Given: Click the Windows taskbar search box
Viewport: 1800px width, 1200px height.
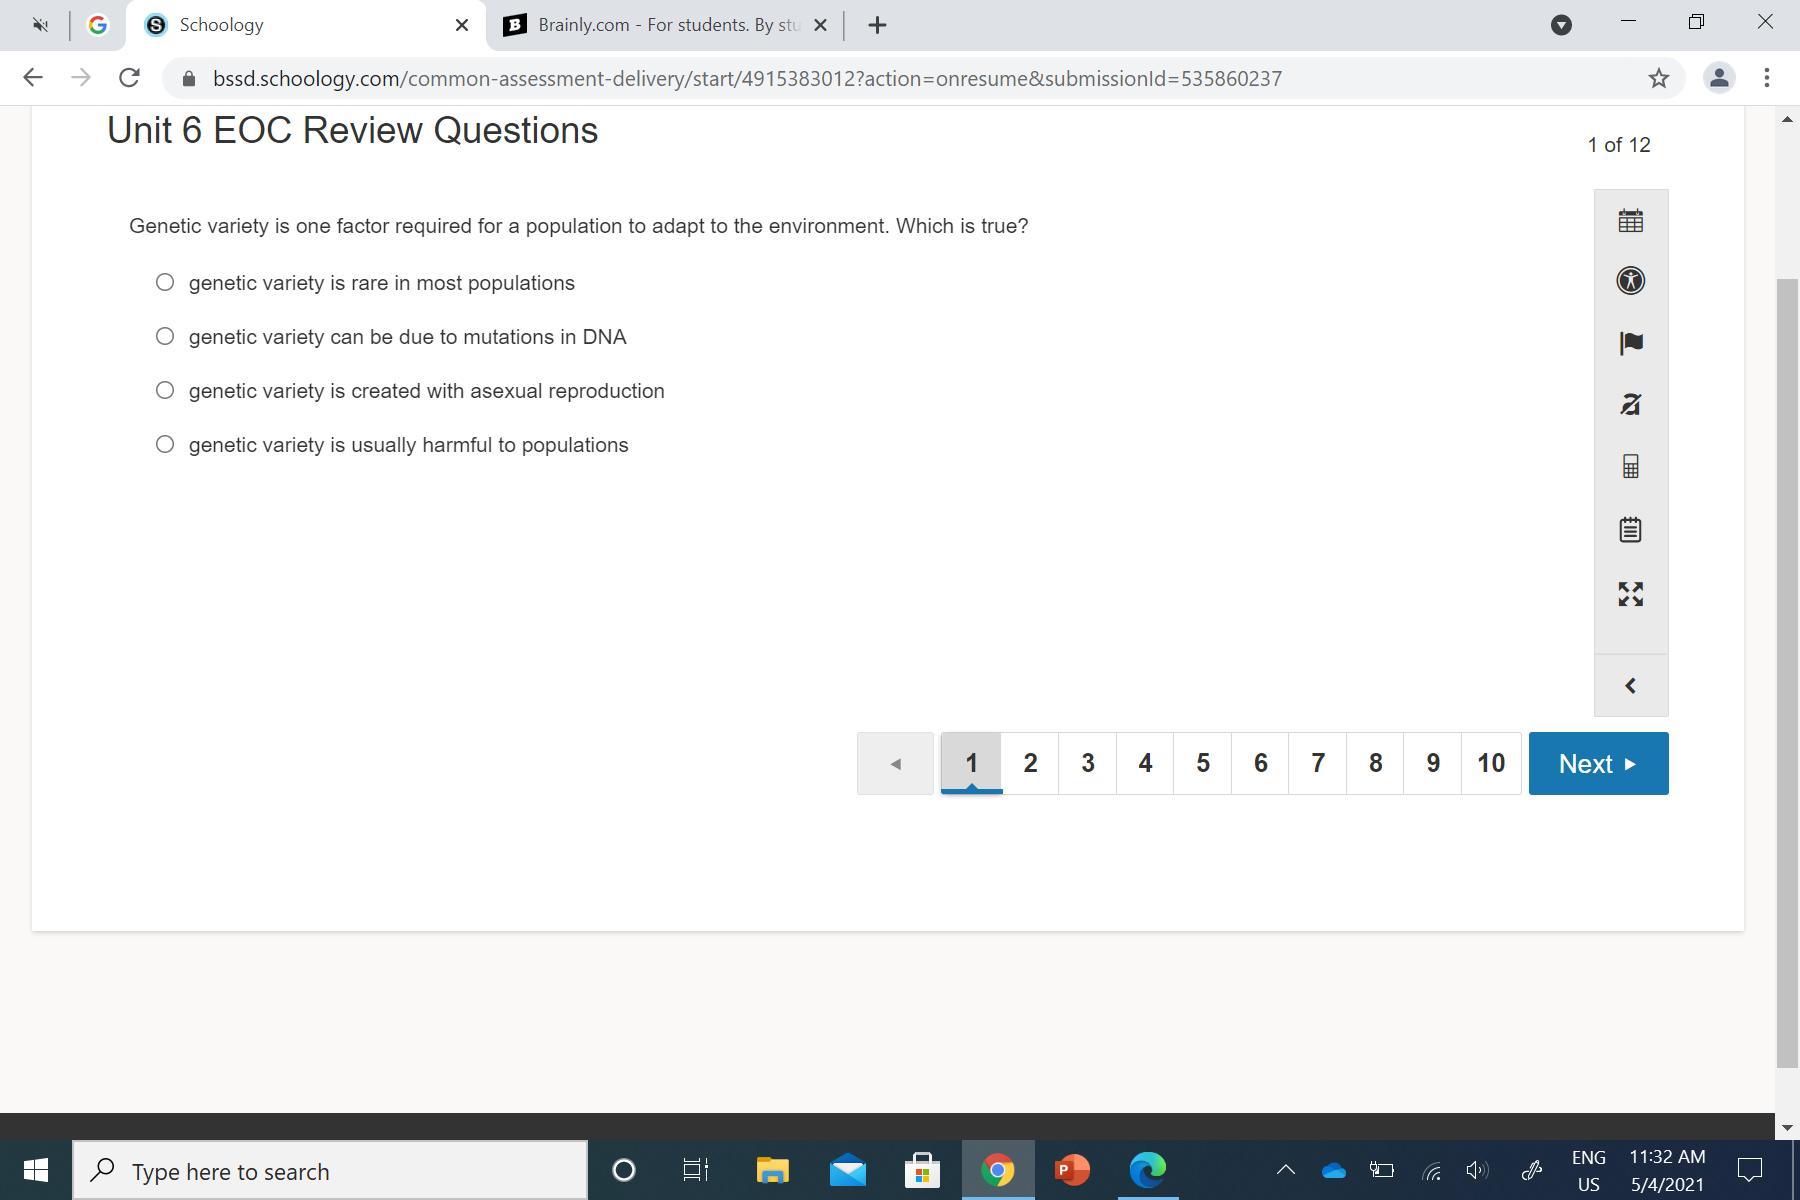Looking at the screenshot, I should pyautogui.click(x=330, y=1171).
